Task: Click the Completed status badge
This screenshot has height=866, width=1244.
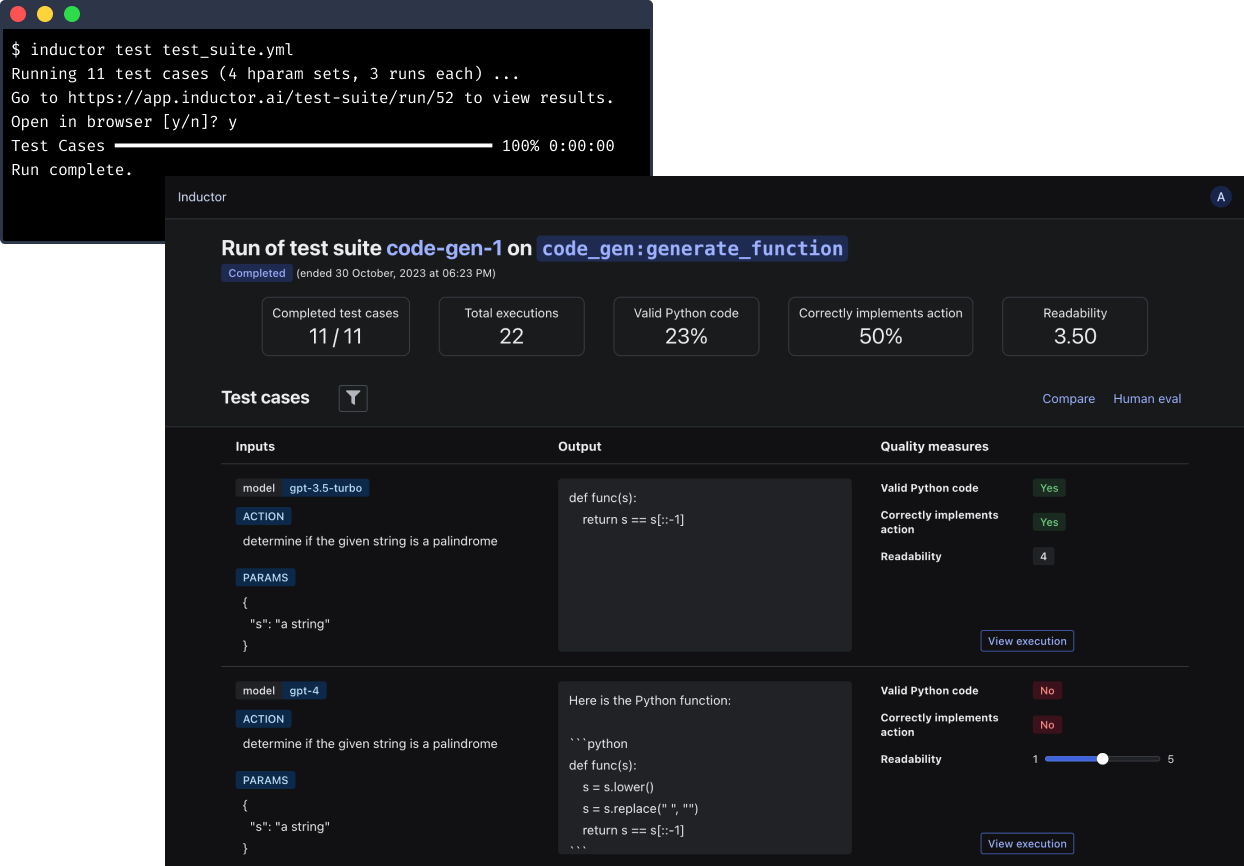Action: point(256,273)
